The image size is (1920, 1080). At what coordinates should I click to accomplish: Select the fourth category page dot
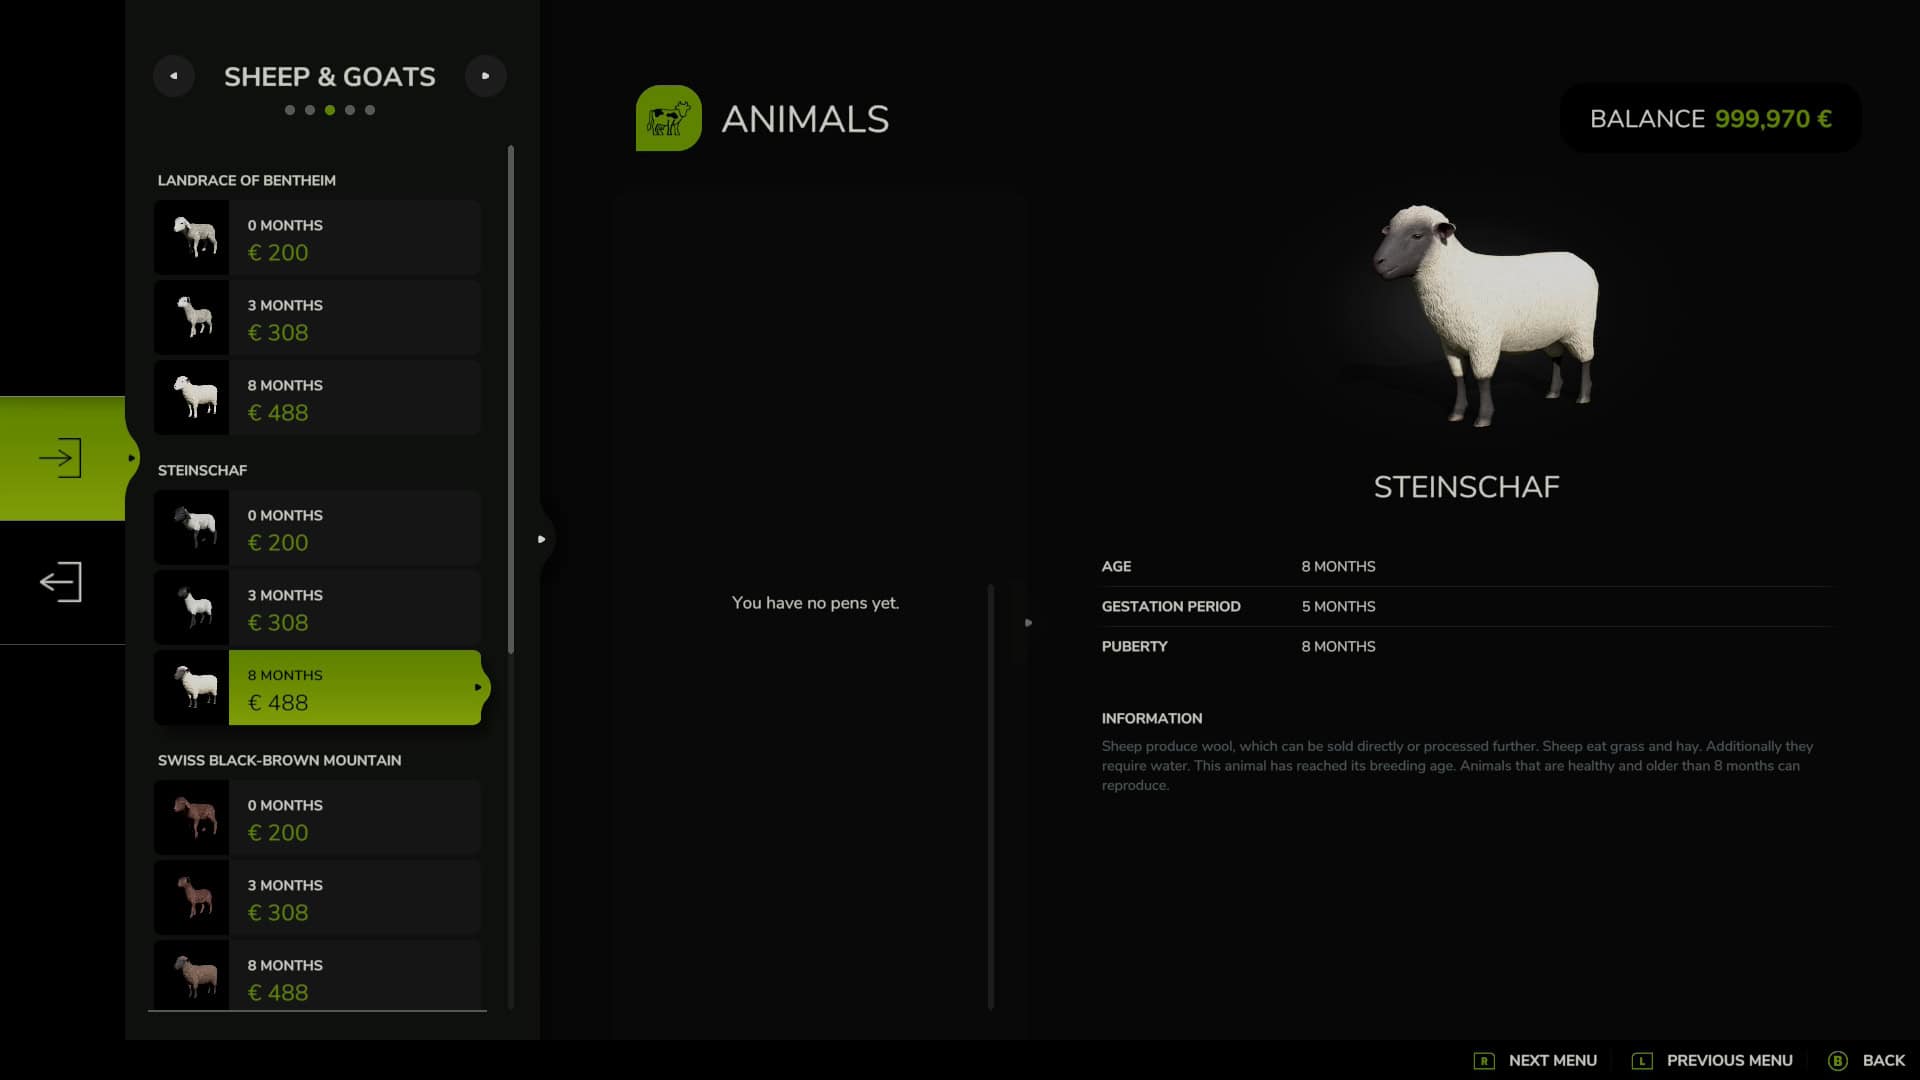click(350, 110)
